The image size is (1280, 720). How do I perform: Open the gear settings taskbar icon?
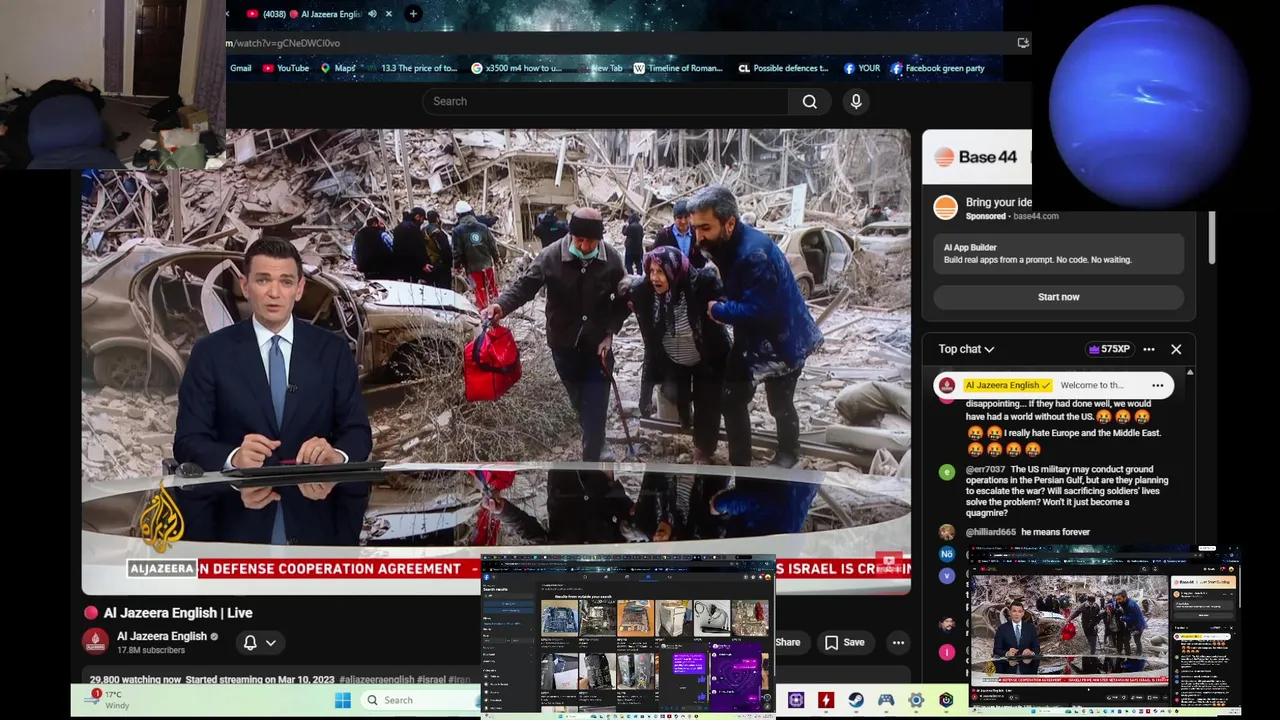click(x=916, y=700)
